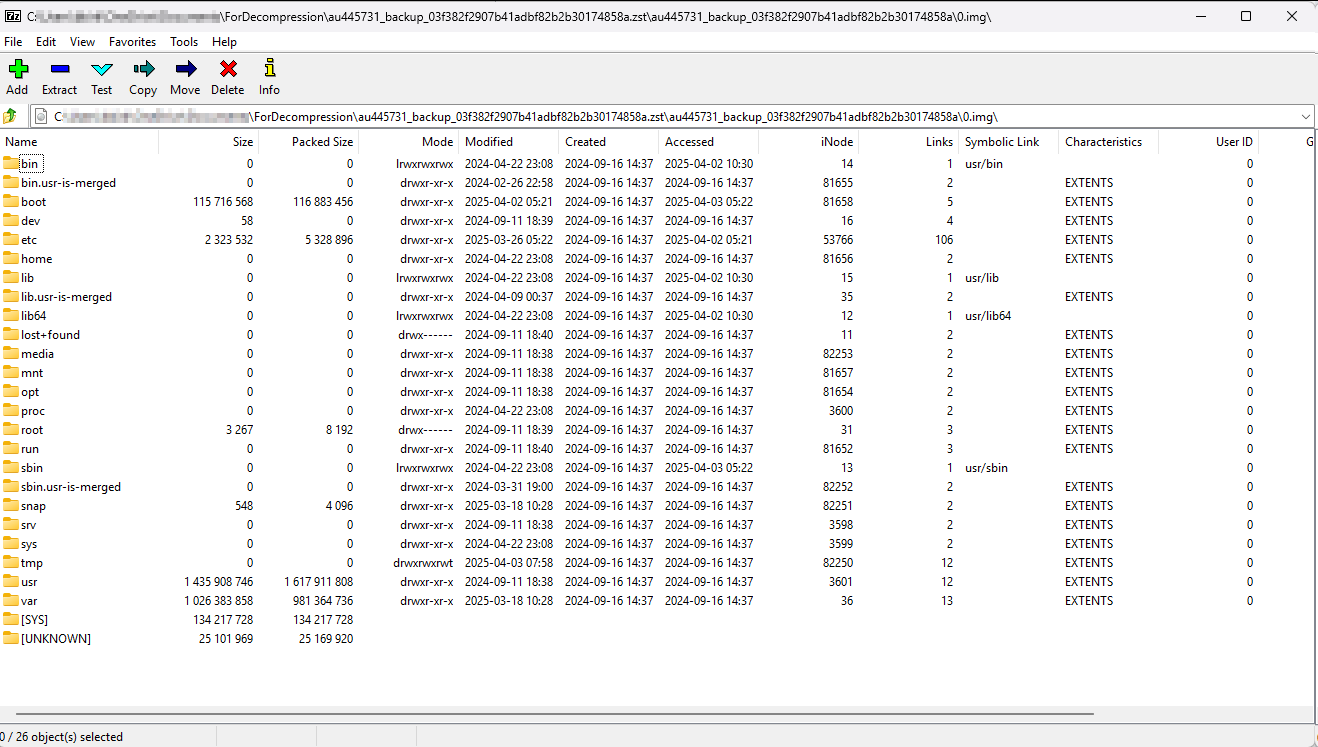
Task: Click the Delete toolbar icon
Action: coord(228,69)
